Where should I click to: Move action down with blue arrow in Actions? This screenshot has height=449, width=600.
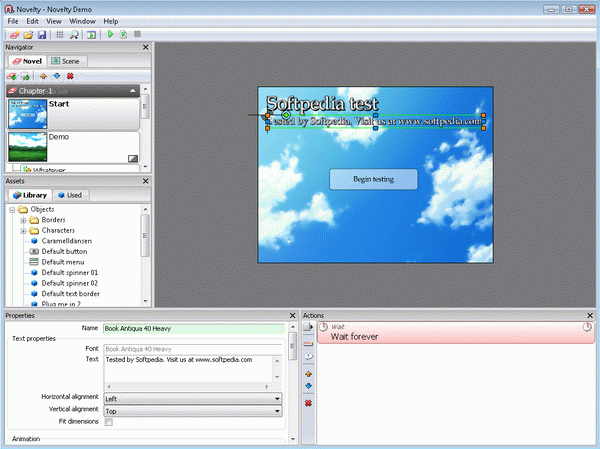pyautogui.click(x=308, y=386)
